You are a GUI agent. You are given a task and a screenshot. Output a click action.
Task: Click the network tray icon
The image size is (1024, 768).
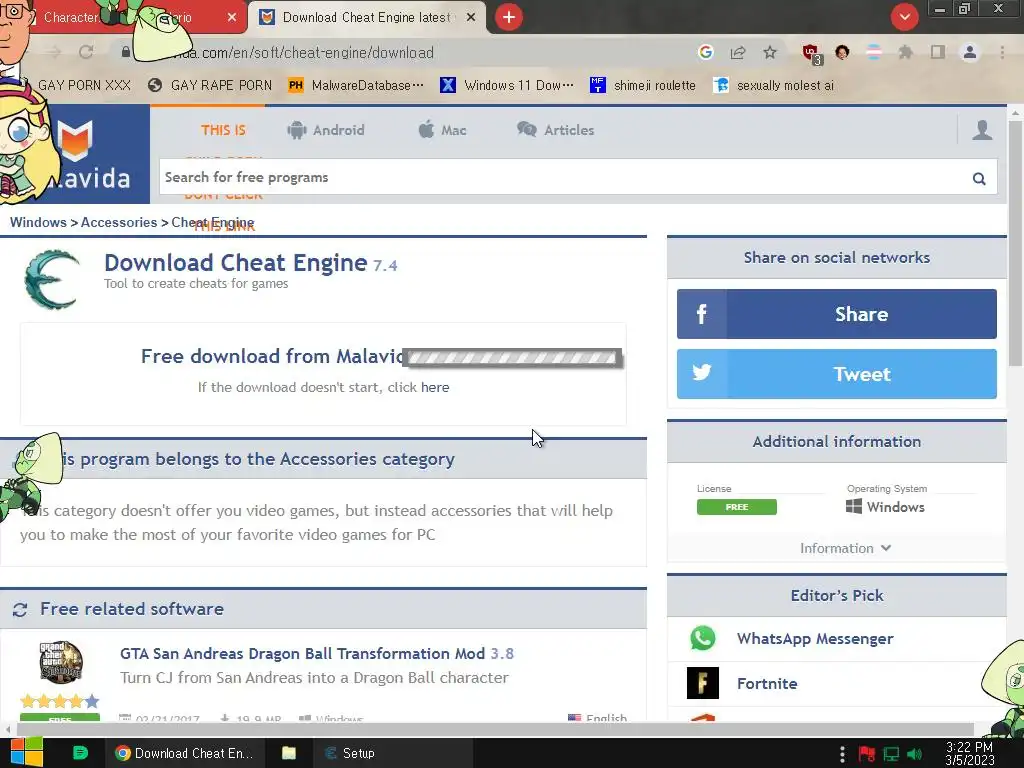891,754
